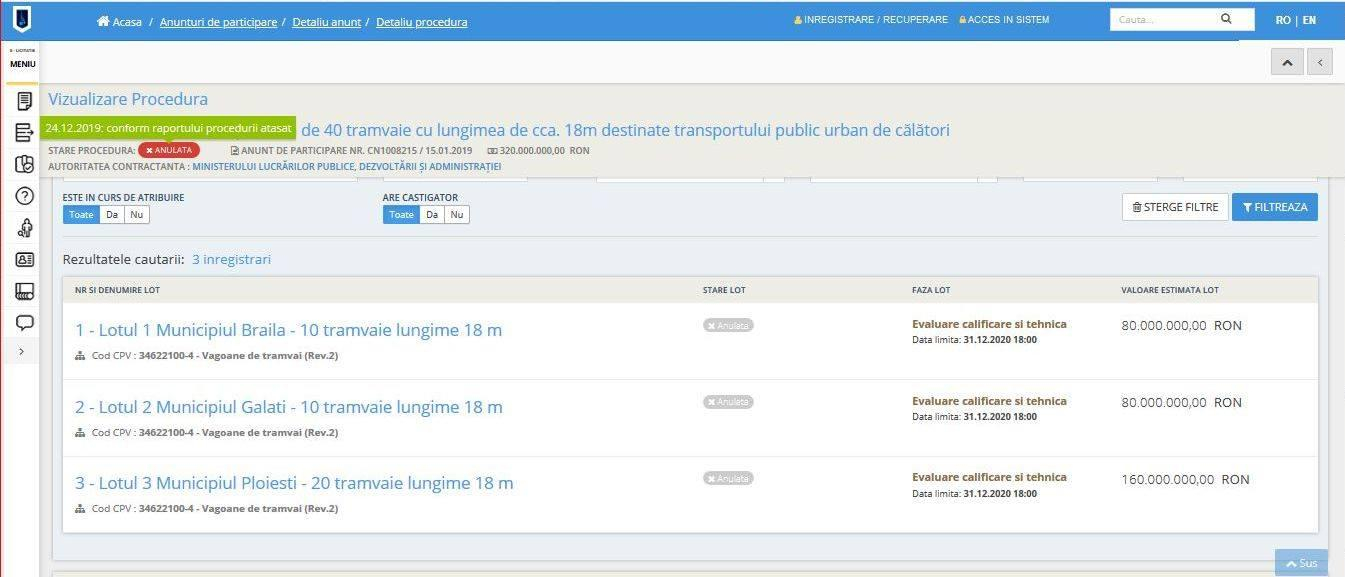Image resolution: width=1345 pixels, height=577 pixels.
Task: Click the person figure icon in the sidebar
Action: (x=24, y=228)
